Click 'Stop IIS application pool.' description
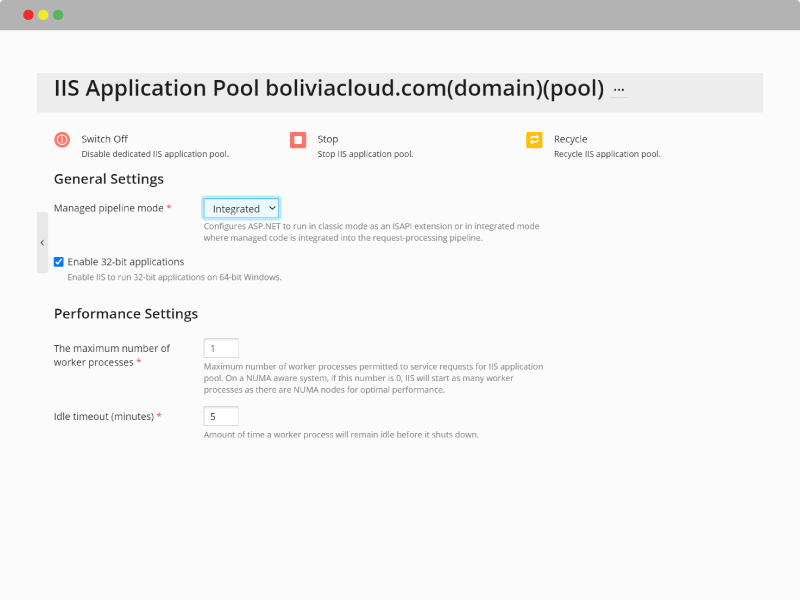Viewport: 800px width, 600px height. [365, 154]
